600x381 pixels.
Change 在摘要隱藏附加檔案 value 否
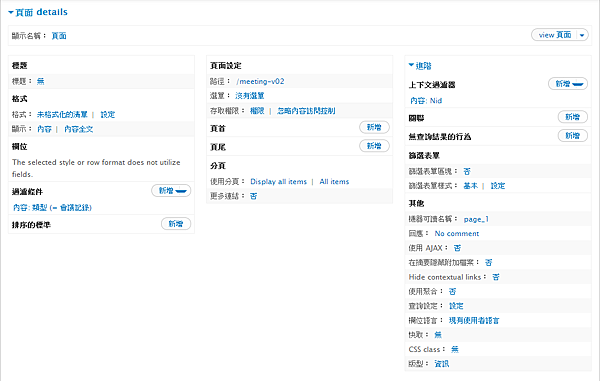489,262
